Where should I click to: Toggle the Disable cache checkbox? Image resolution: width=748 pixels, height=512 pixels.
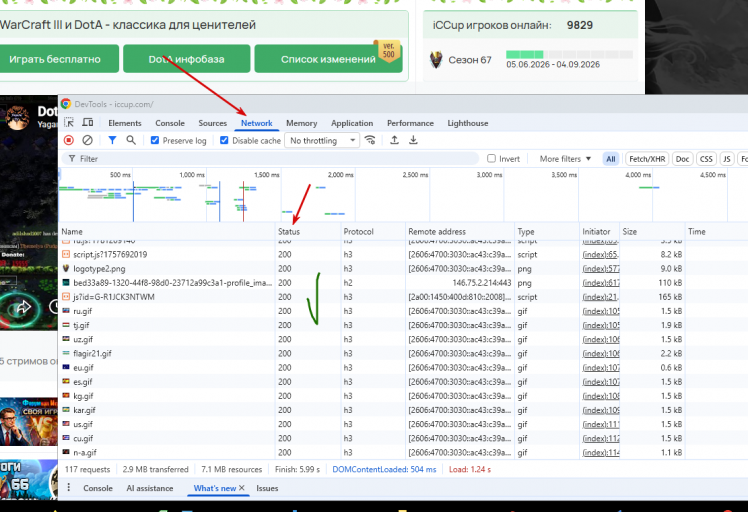click(x=224, y=140)
